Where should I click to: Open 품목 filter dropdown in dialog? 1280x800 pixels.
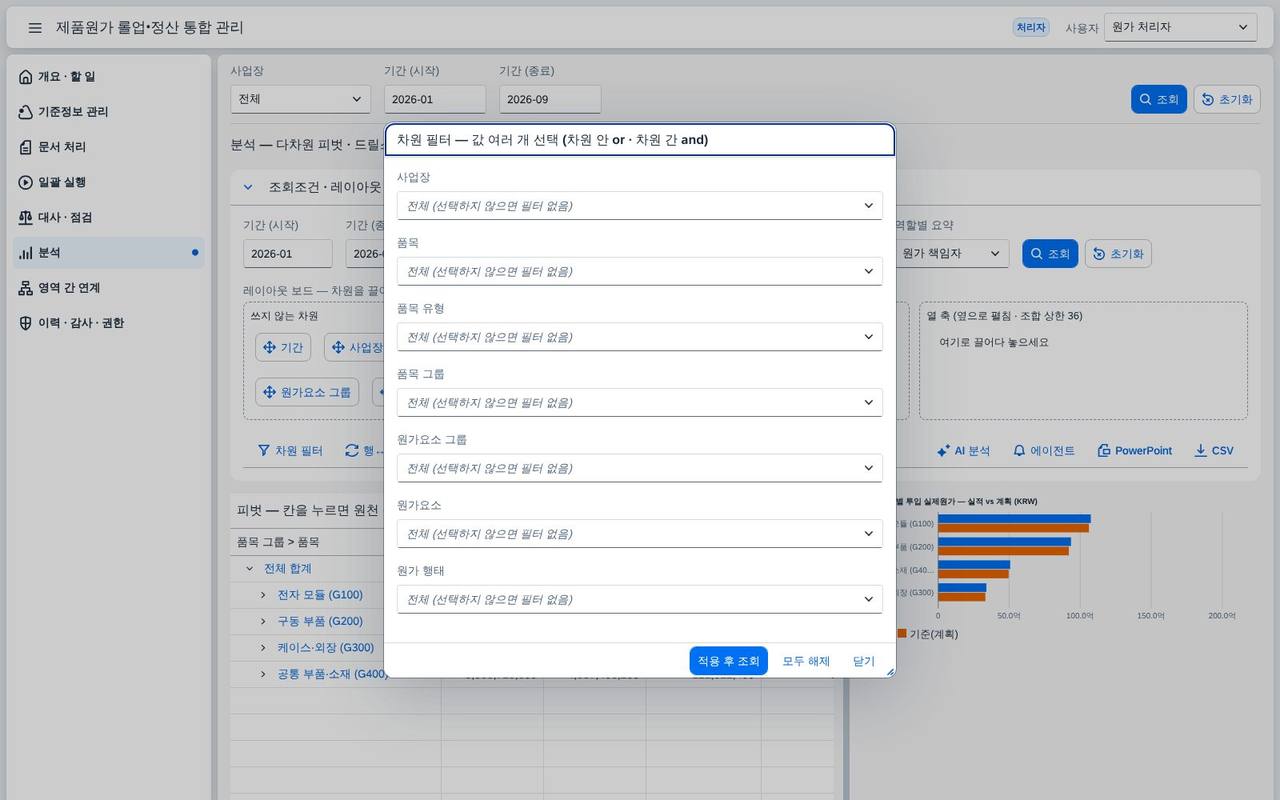(x=640, y=271)
